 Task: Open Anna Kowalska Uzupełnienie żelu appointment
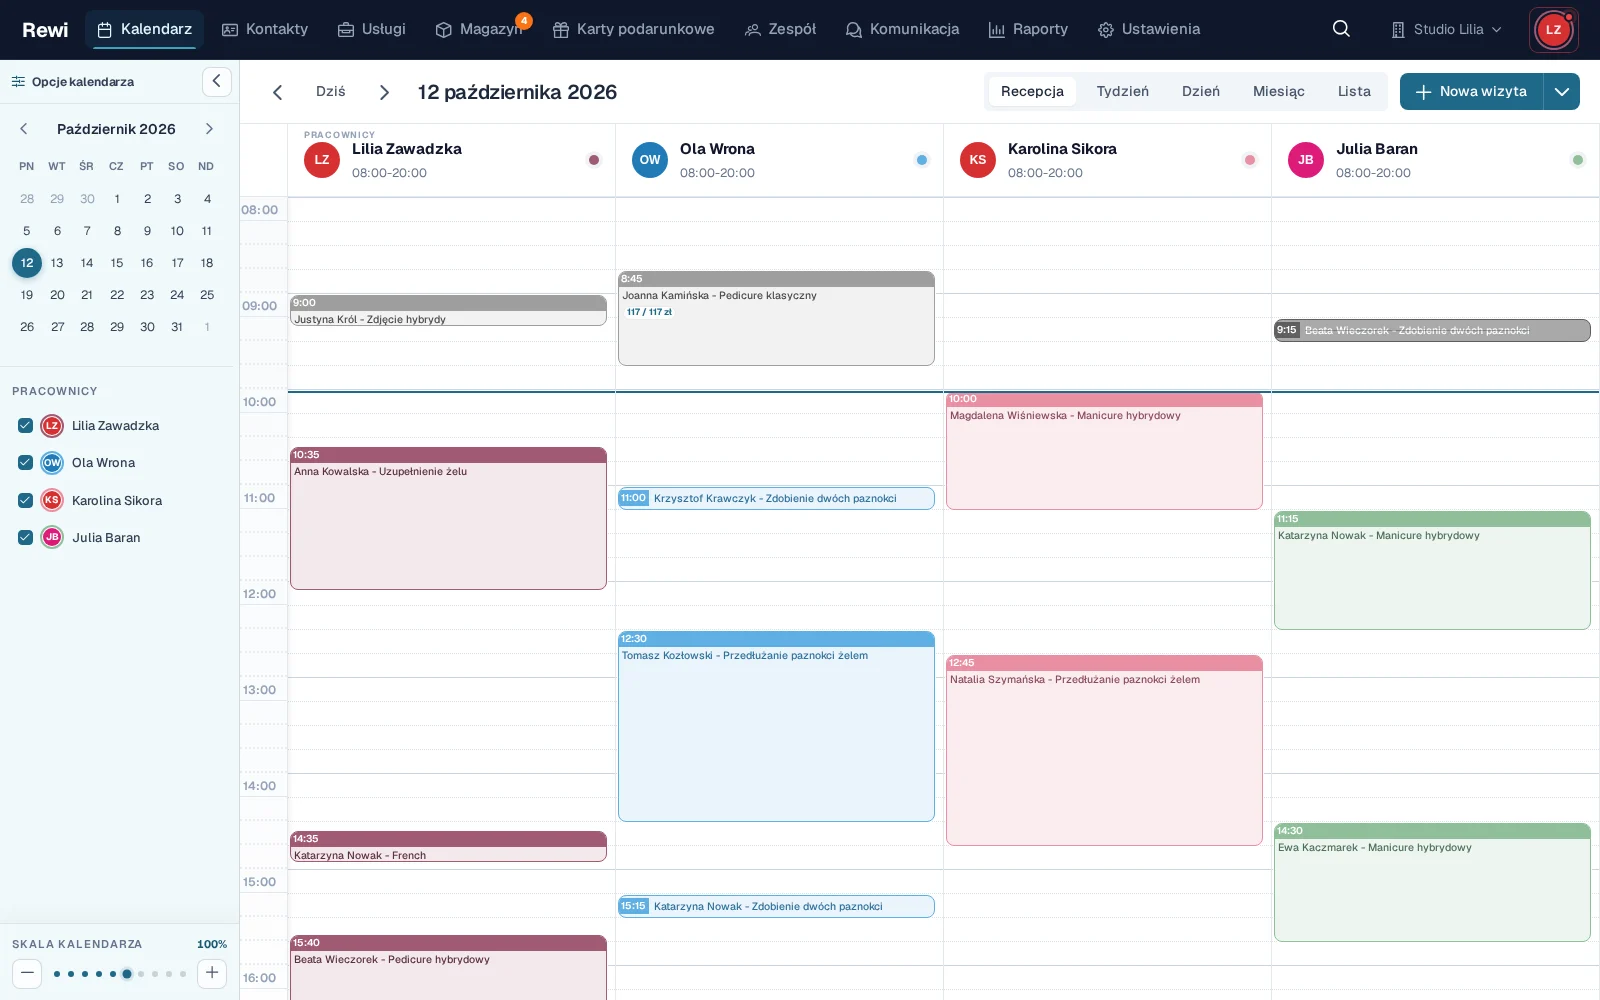coord(448,518)
